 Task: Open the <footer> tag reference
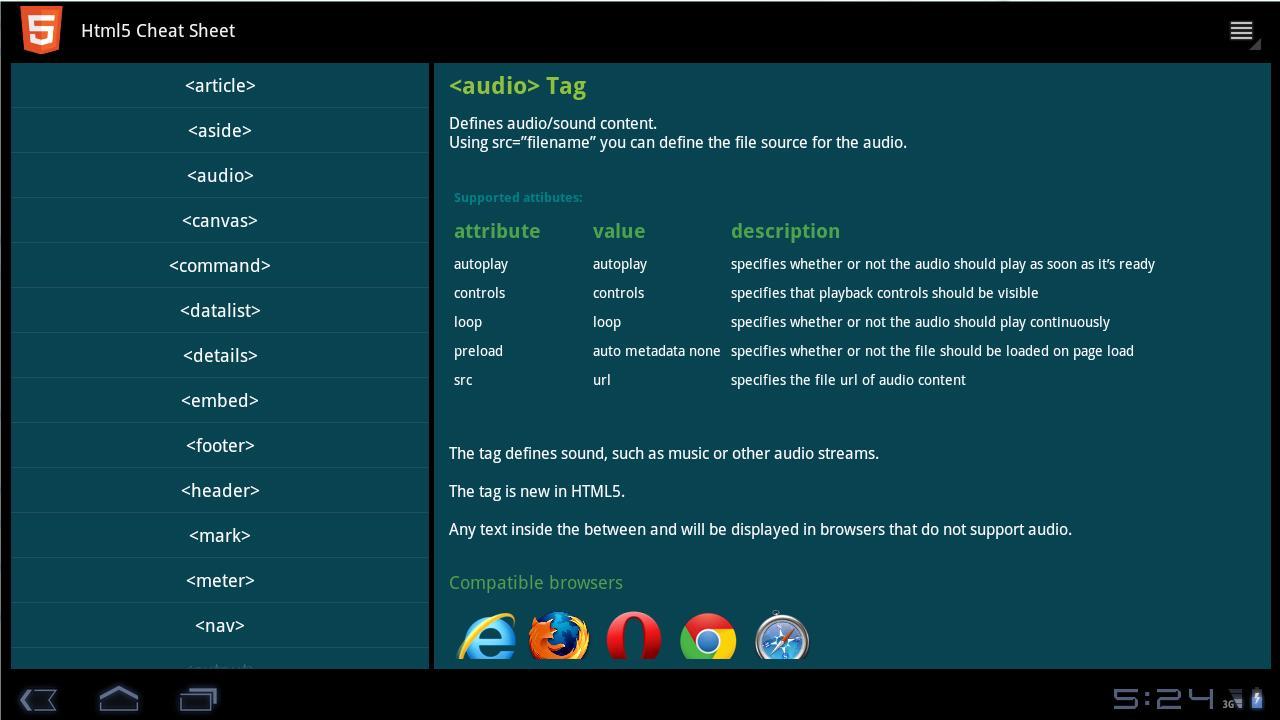coord(219,445)
